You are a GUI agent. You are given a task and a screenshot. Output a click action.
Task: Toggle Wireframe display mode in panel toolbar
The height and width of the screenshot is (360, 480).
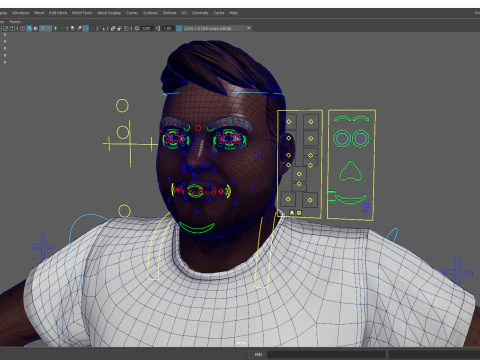[22, 28]
